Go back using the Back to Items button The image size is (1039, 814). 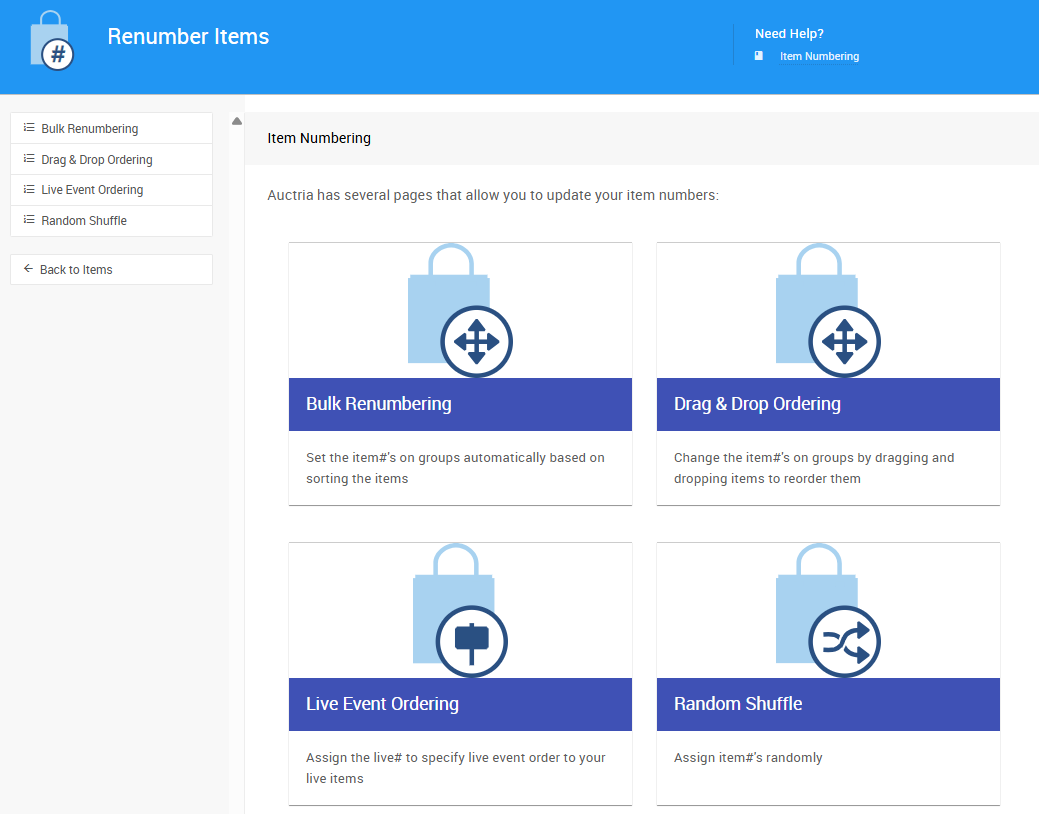click(x=76, y=270)
